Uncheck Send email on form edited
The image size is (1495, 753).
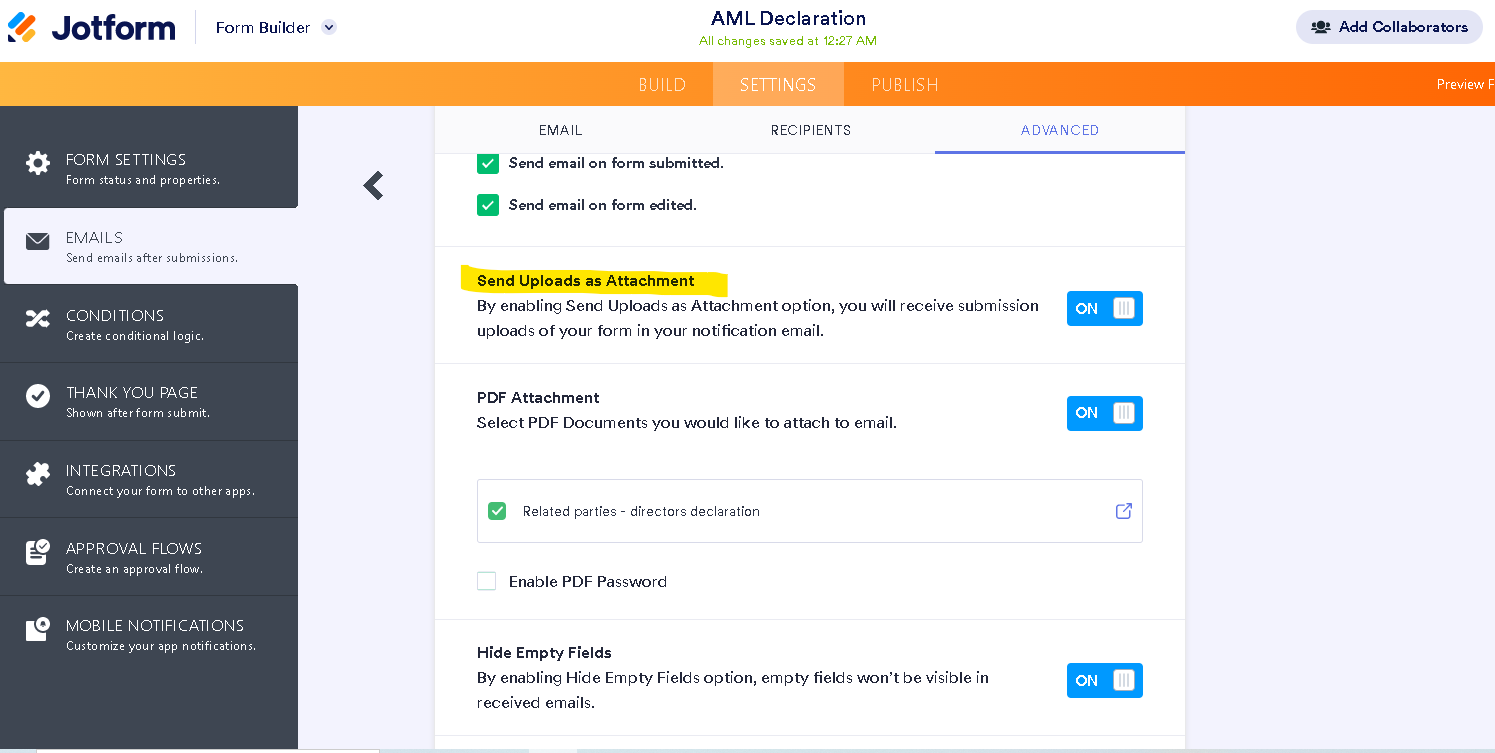[487, 205]
